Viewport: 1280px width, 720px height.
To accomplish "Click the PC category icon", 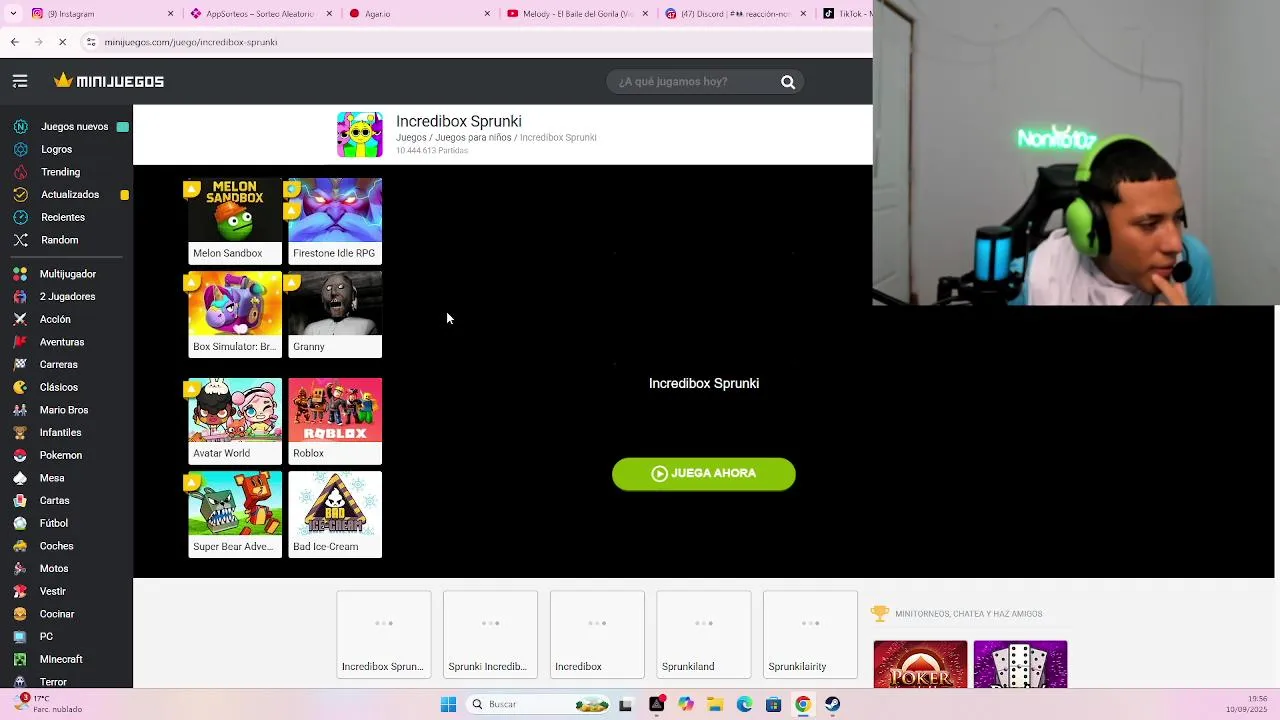I will click(20, 636).
